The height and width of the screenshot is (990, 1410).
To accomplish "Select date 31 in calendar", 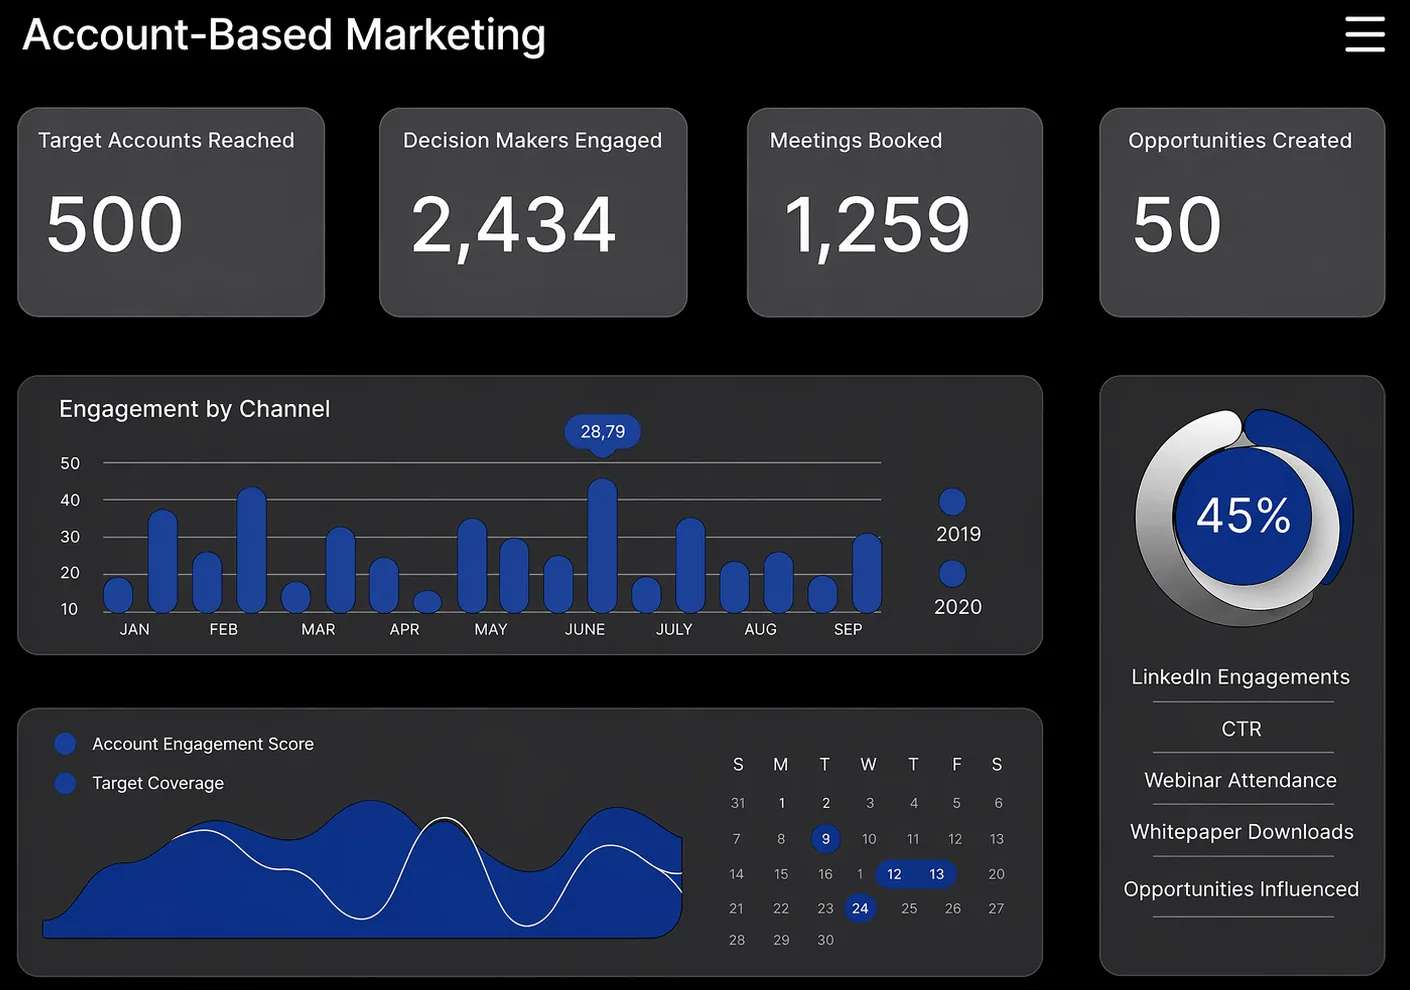I will [737, 803].
